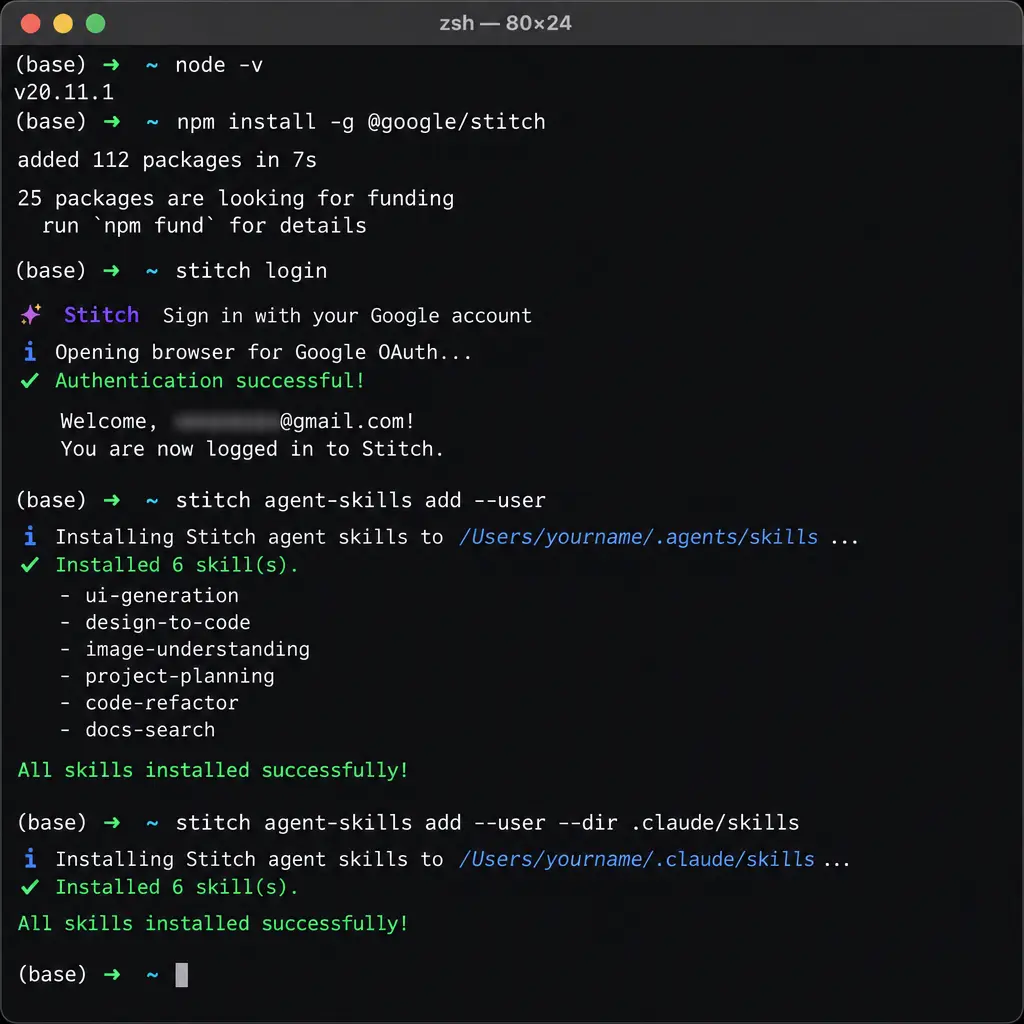1024x1024 pixels.
Task: Click 'stitch agent-skills add --user' command without --dir
Action: [360, 500]
